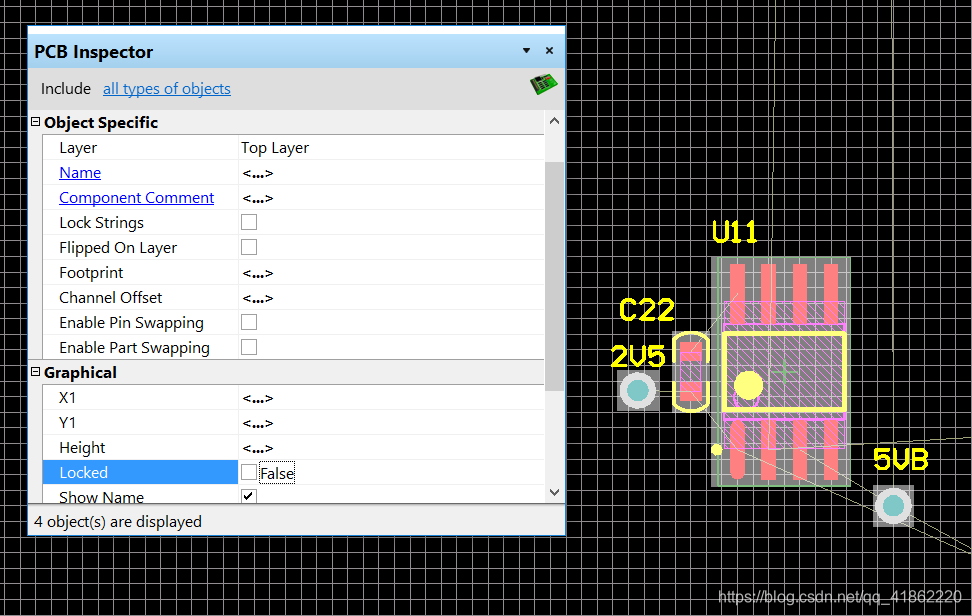The width and height of the screenshot is (972, 616).
Task: Click the 5VB designator text
Action: click(901, 459)
